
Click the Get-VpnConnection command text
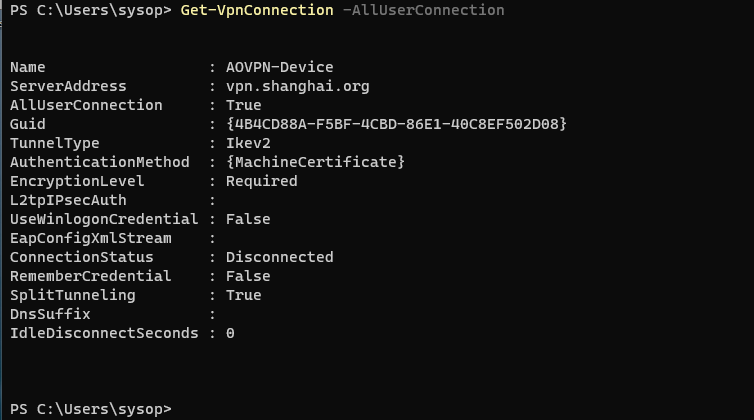[x=257, y=10]
